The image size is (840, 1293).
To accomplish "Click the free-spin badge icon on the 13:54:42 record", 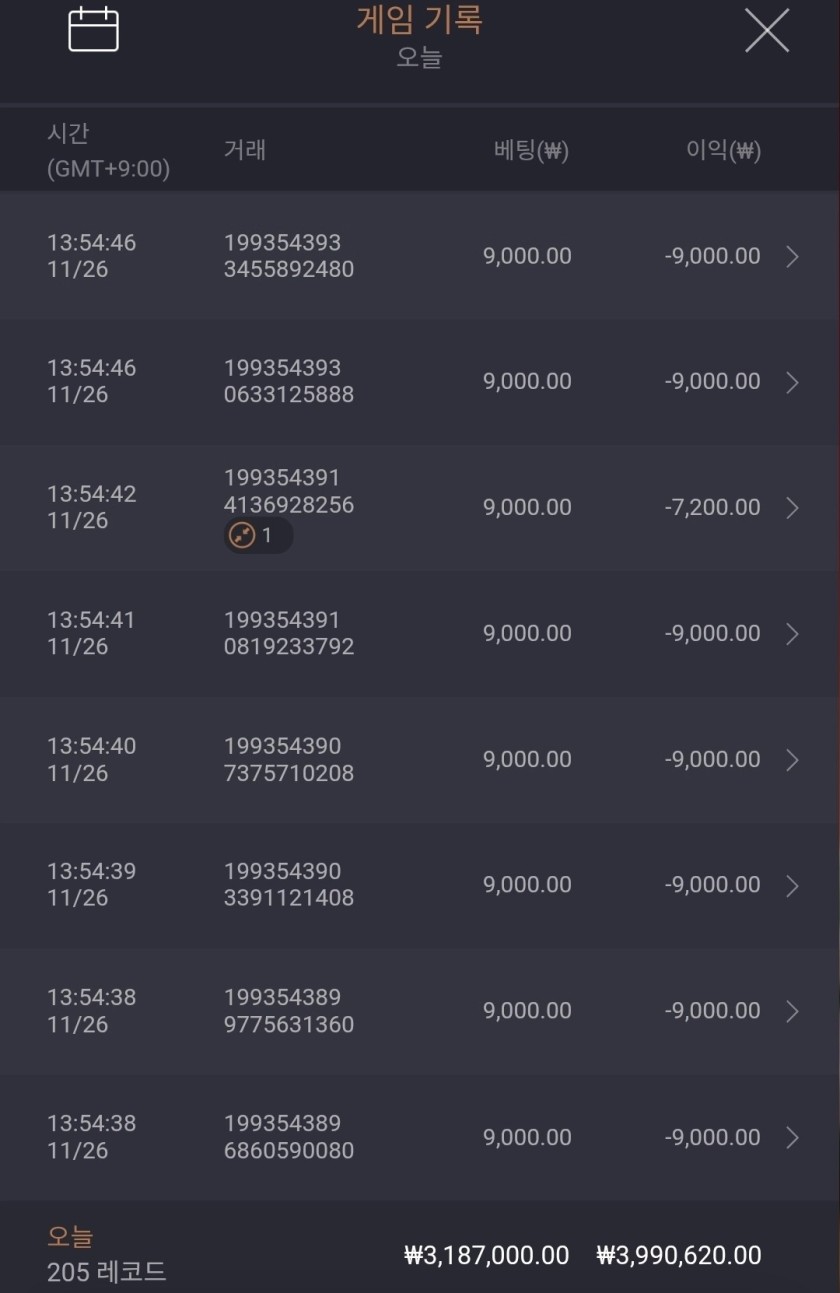I will tap(243, 536).
